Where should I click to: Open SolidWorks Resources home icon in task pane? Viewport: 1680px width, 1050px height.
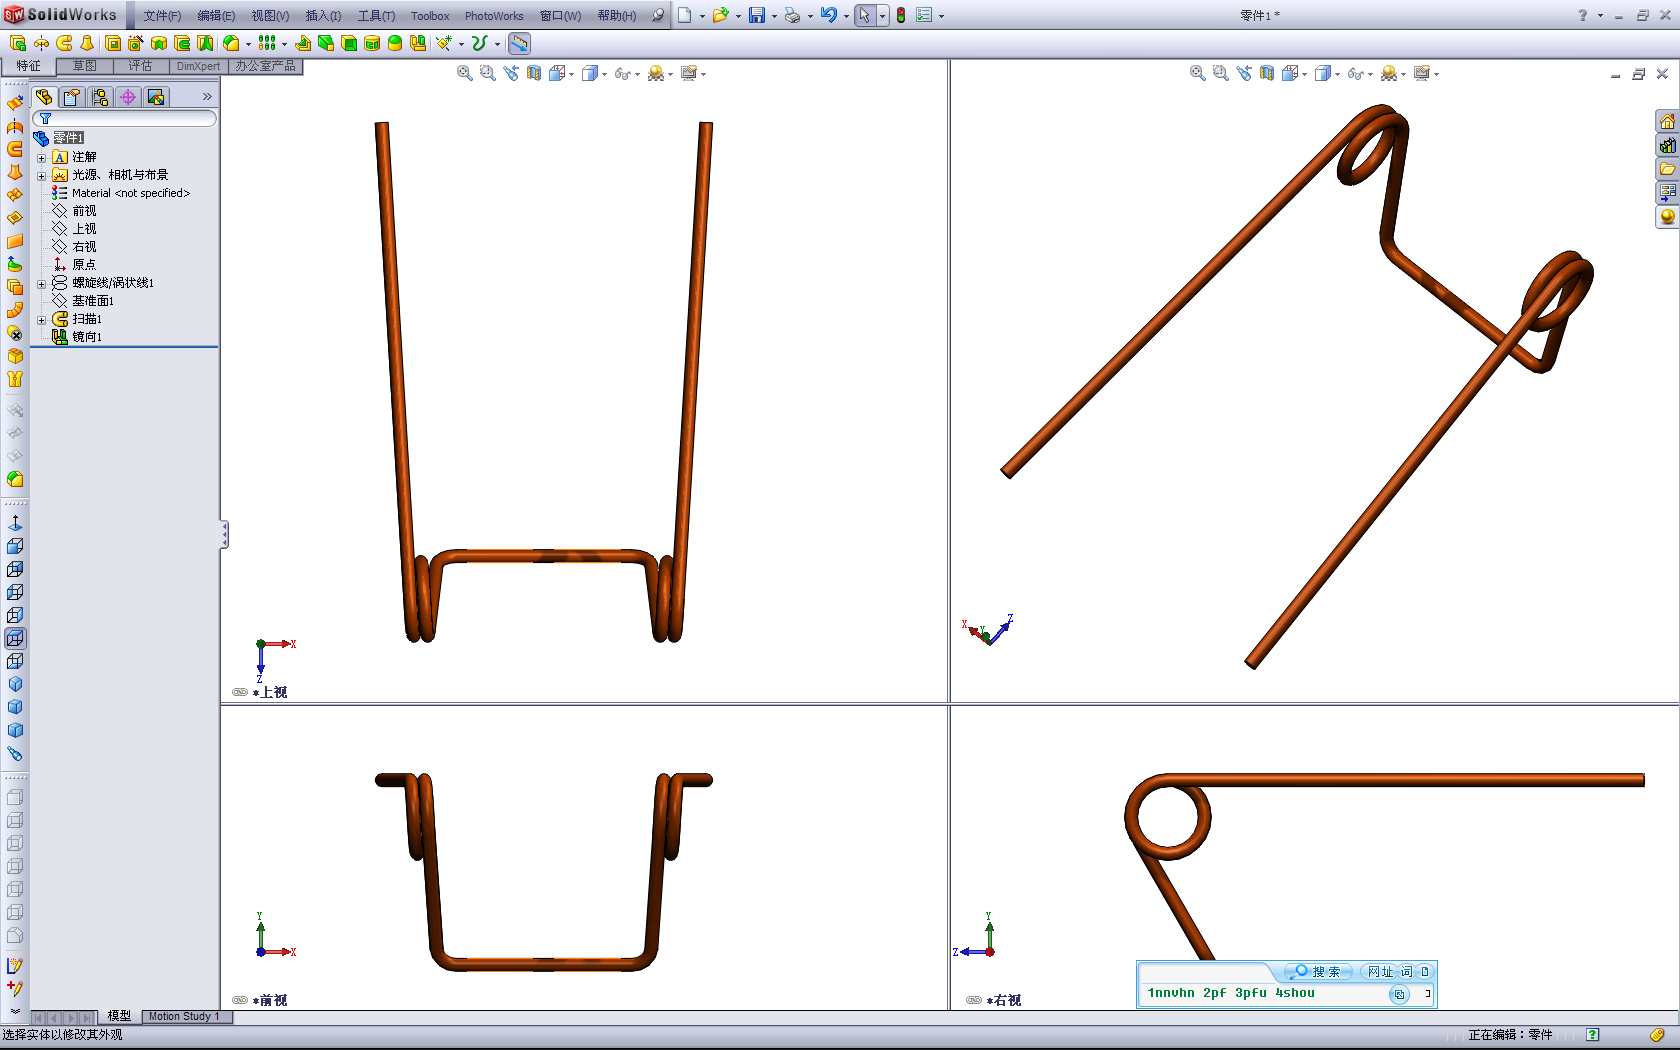[1667, 121]
